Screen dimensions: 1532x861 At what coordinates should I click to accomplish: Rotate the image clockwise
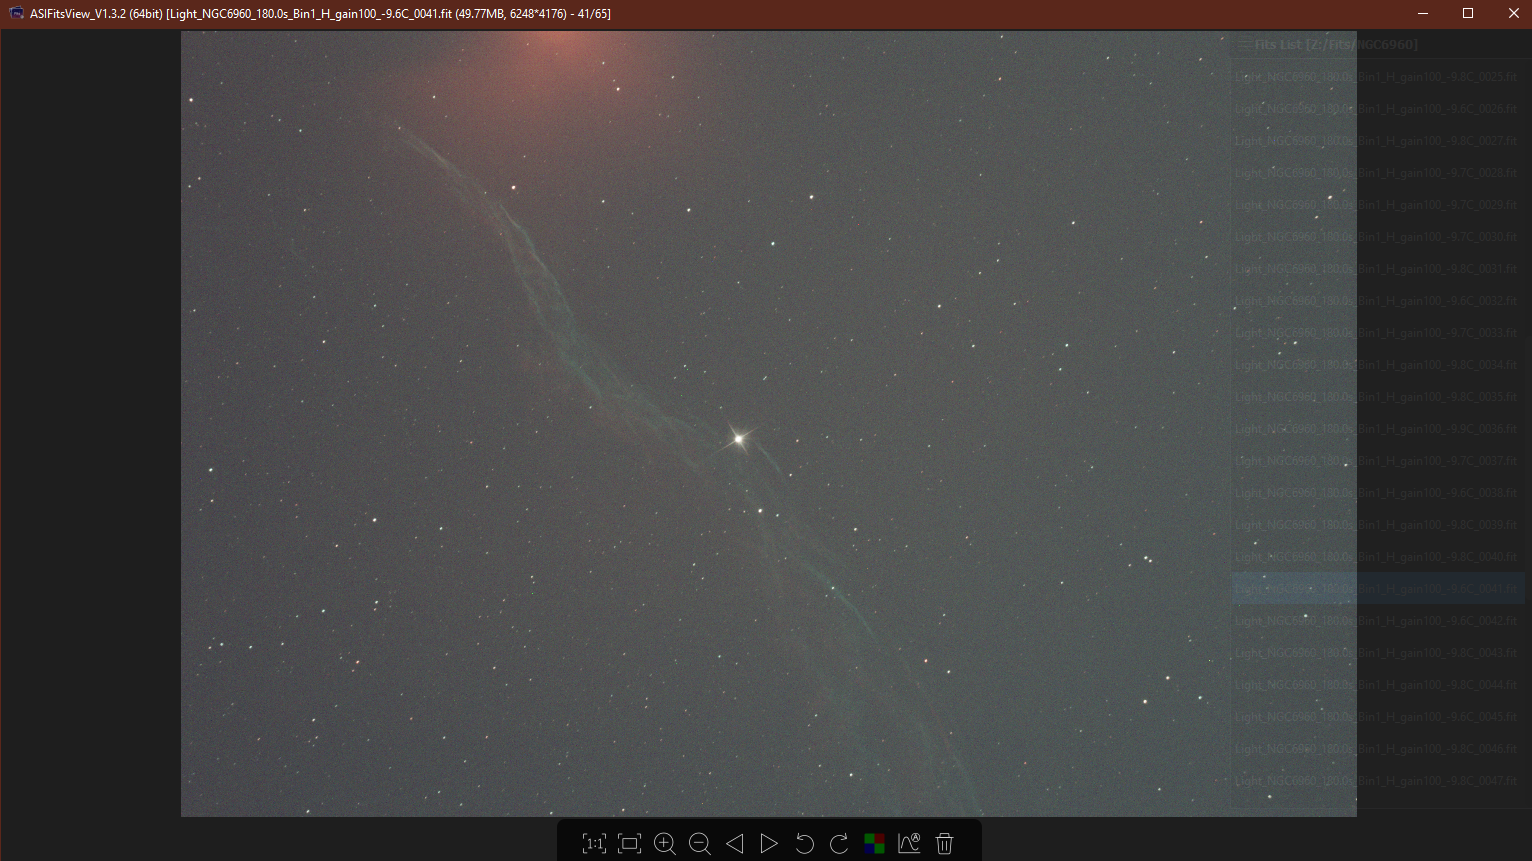point(839,844)
